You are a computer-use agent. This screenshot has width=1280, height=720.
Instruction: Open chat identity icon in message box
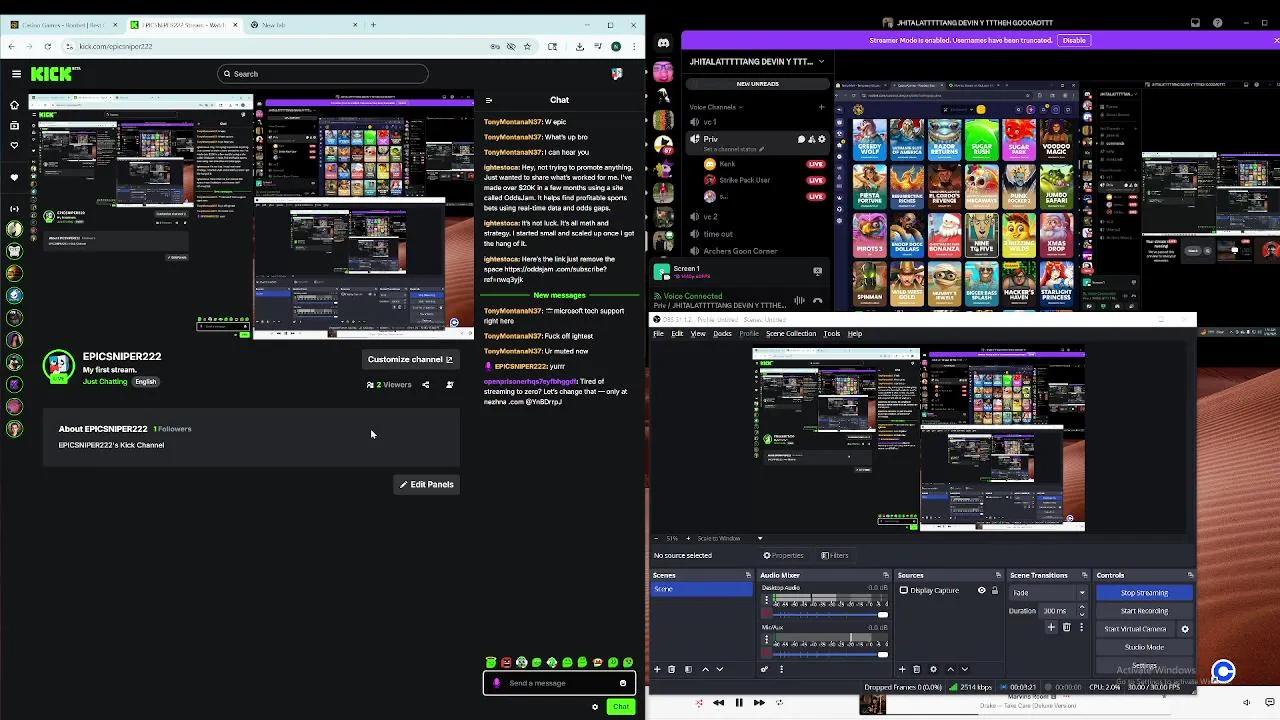coord(497,683)
